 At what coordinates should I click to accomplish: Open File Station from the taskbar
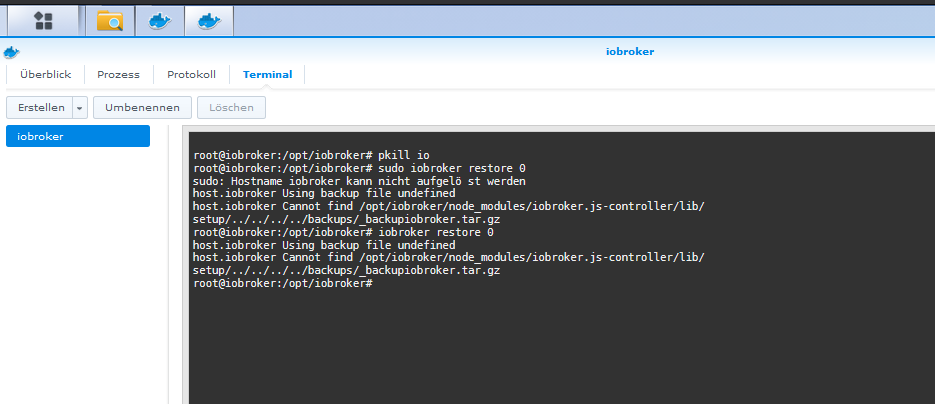(110, 20)
